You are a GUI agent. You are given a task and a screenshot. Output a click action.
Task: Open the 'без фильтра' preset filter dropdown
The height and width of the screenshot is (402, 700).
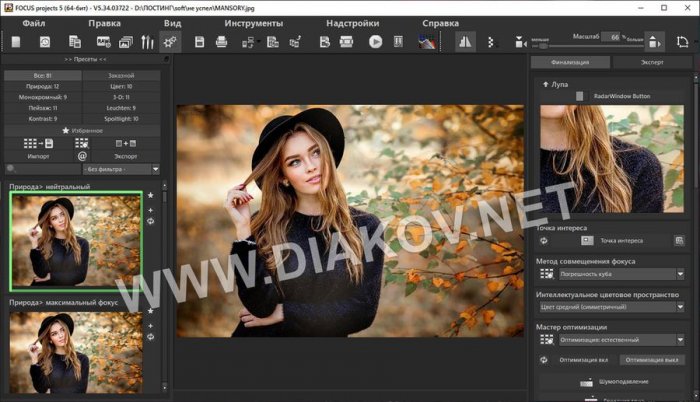click(121, 170)
